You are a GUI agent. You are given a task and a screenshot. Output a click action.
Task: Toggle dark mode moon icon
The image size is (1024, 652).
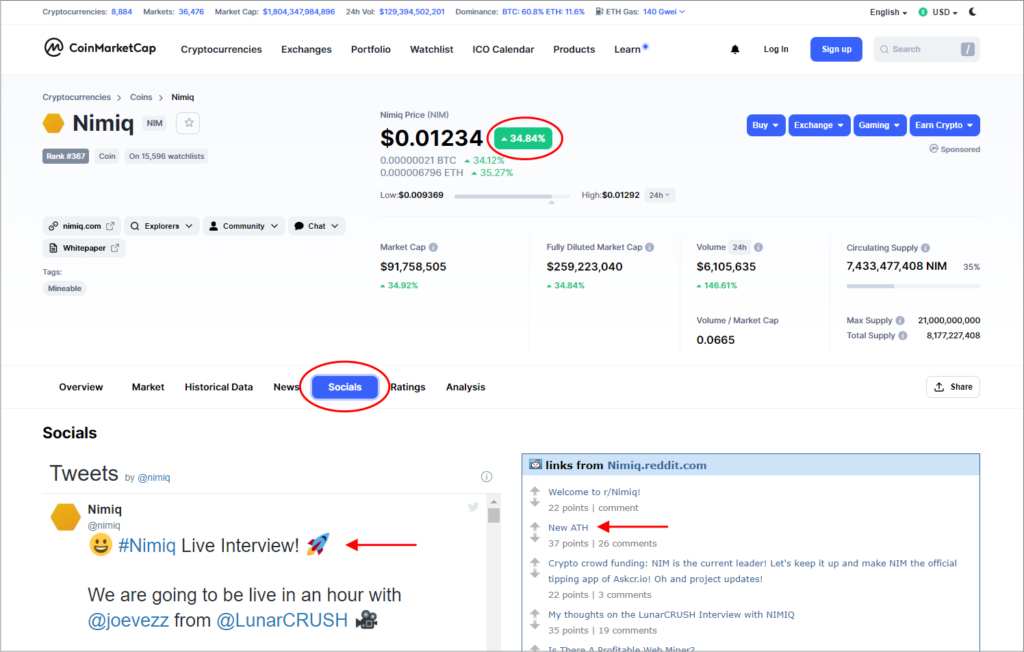[972, 12]
